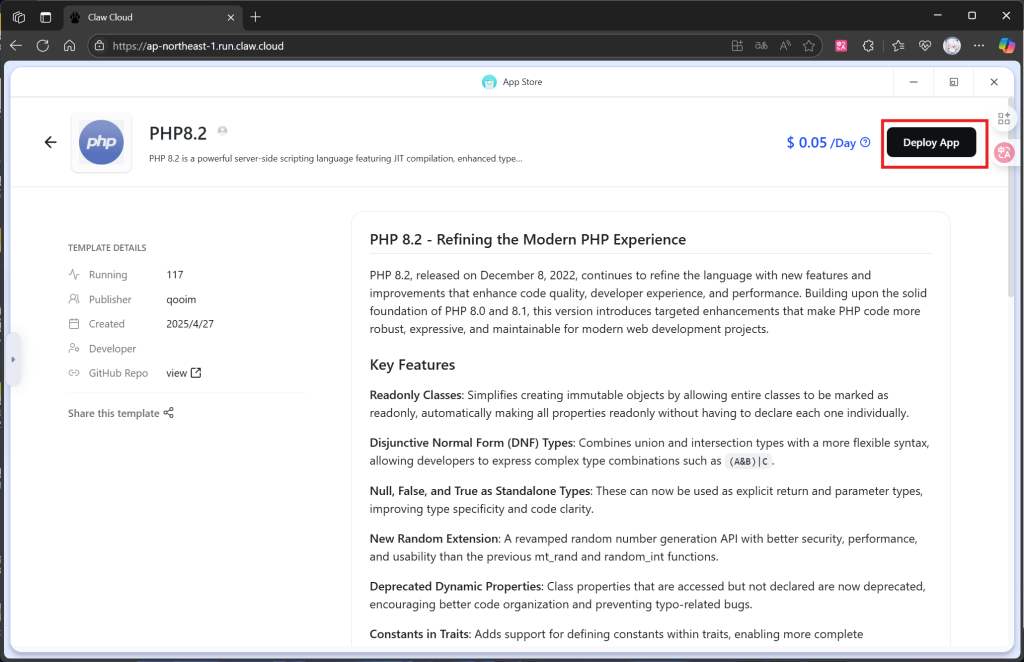
Task: Open the PHP logo thumbnail
Action: (x=101, y=142)
